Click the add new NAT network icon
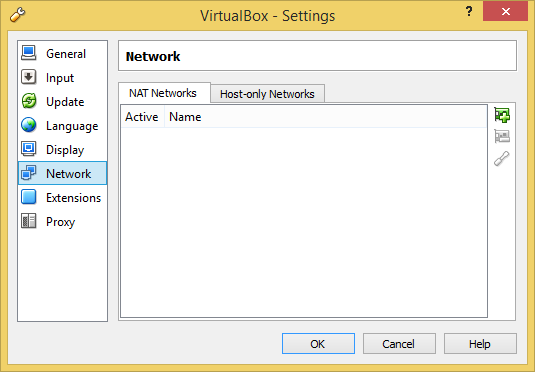The width and height of the screenshot is (535, 372). click(x=502, y=115)
